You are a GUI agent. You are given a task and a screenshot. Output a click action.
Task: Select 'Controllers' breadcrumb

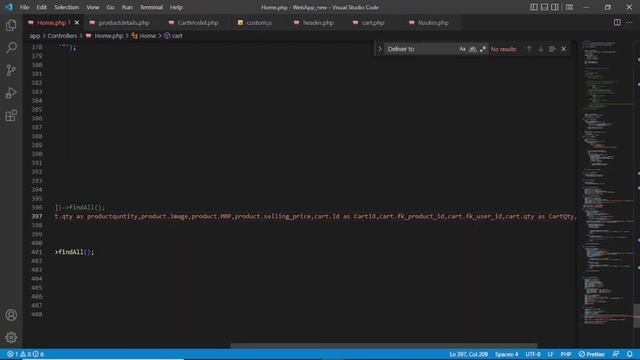(x=62, y=36)
